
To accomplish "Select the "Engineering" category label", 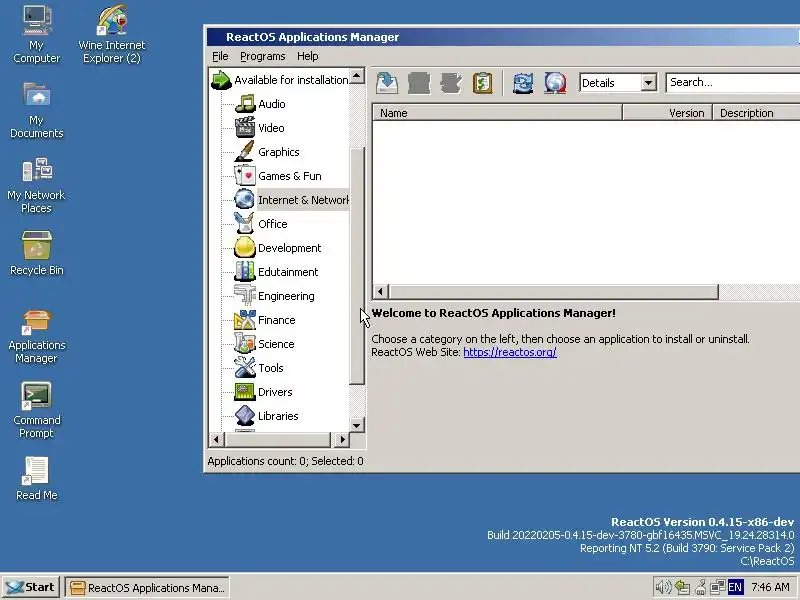I will click(286, 296).
